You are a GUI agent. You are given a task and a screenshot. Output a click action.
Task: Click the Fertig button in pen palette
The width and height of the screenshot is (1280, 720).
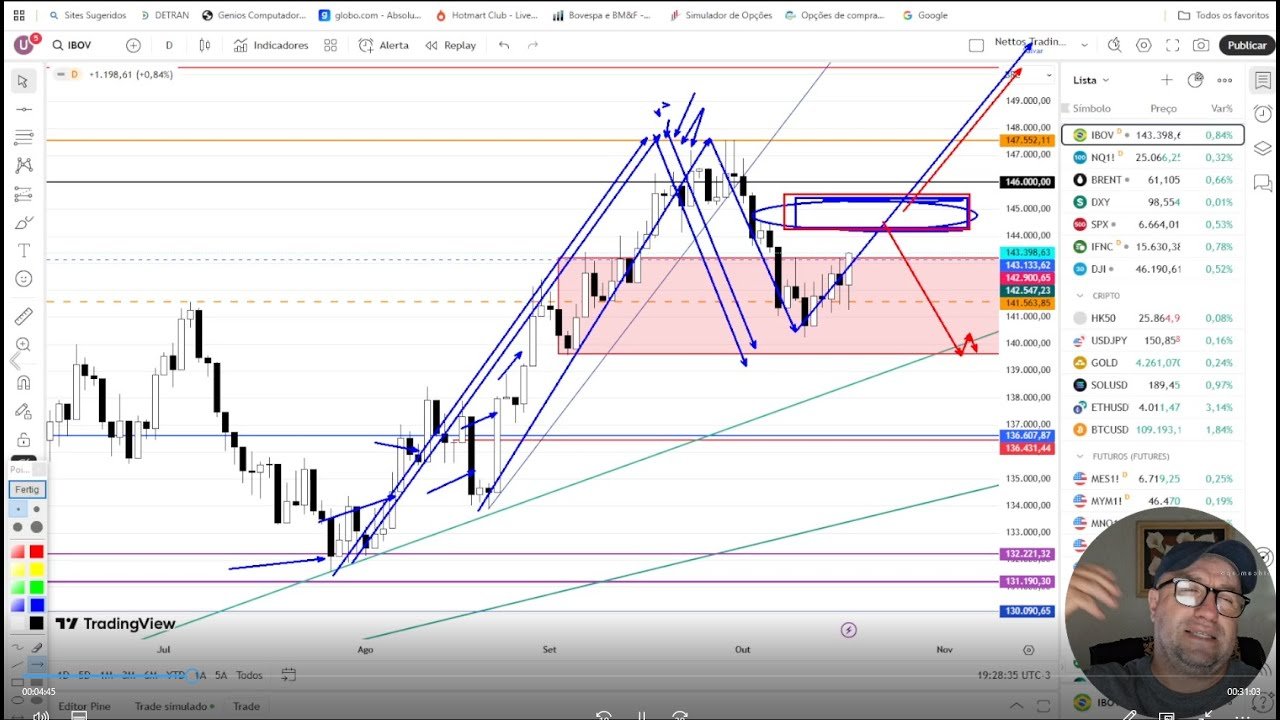coord(27,490)
